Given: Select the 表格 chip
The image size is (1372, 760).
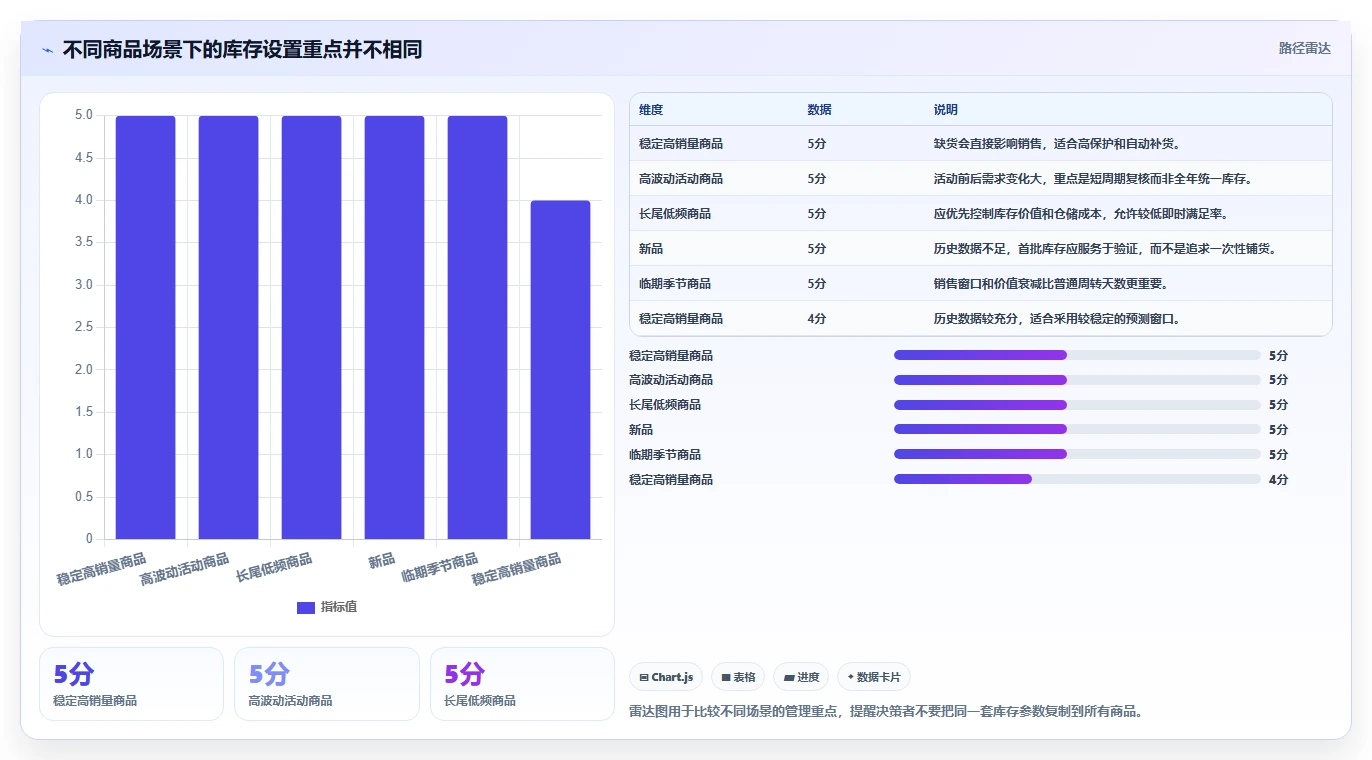Looking at the screenshot, I should (x=738, y=677).
